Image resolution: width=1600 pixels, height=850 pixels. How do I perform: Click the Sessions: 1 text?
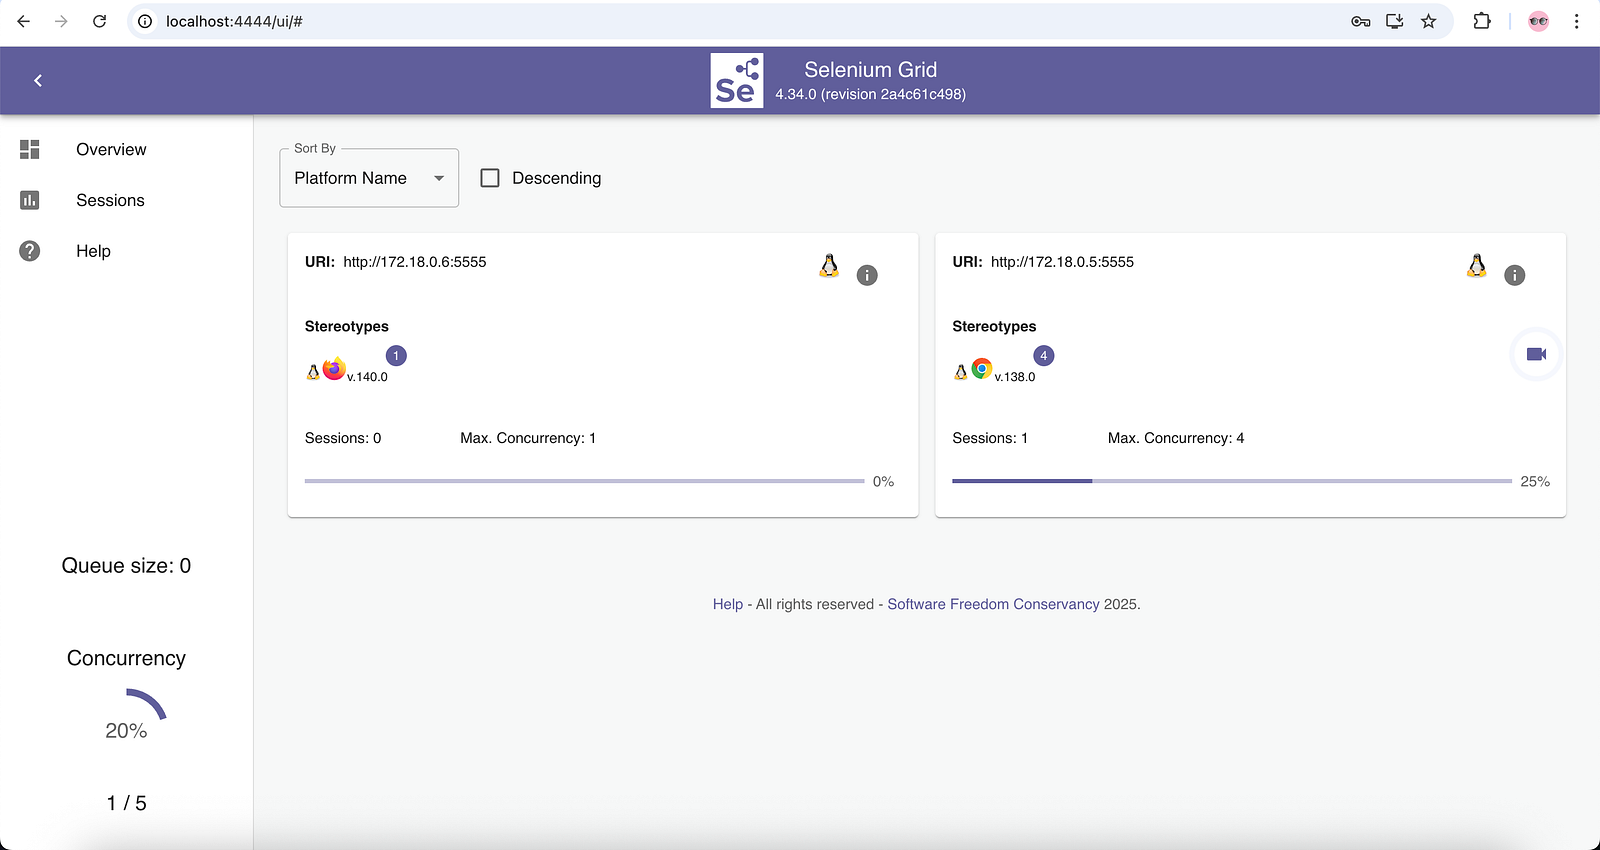990,438
